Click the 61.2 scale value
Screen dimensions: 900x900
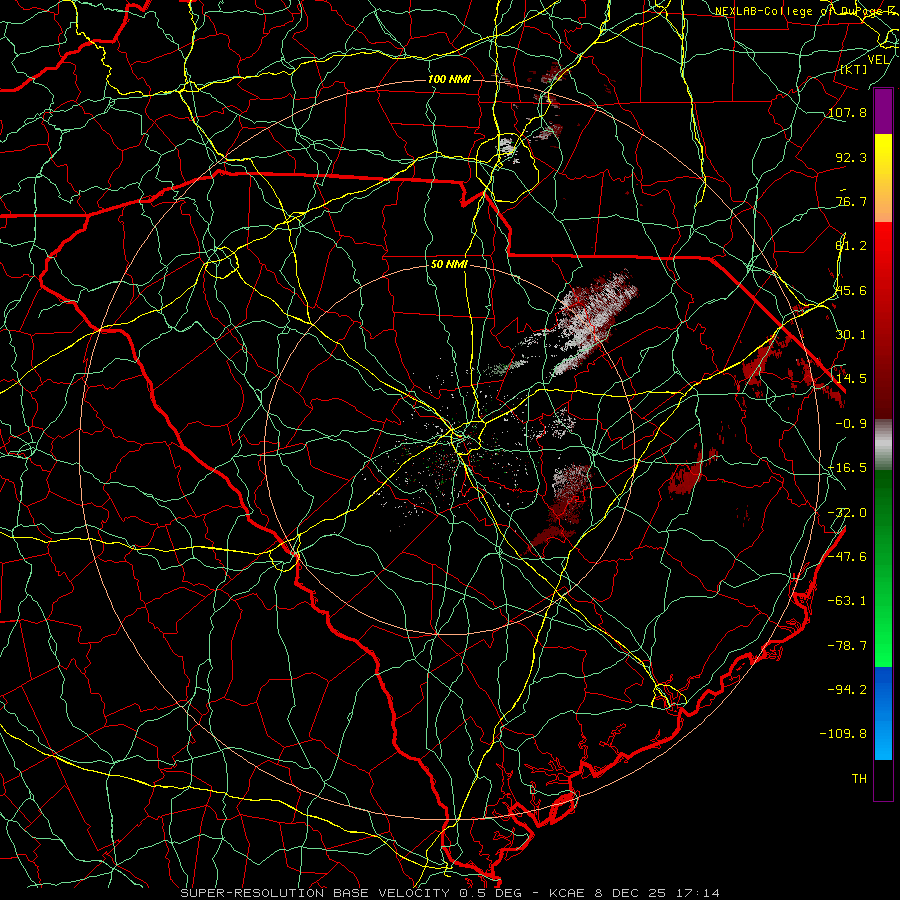click(851, 246)
